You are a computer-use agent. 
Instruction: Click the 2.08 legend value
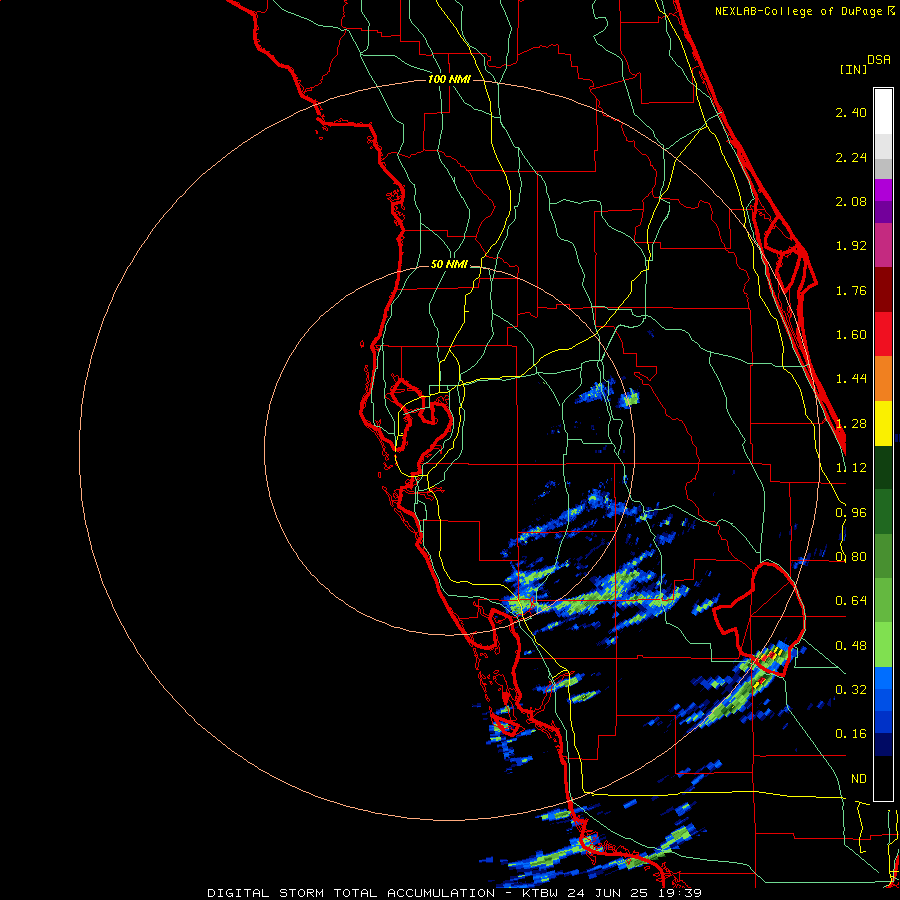pyautogui.click(x=851, y=201)
